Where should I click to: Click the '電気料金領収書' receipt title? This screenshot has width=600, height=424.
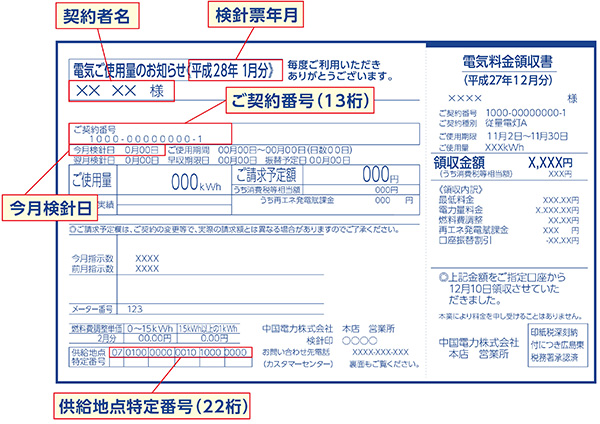click(x=508, y=62)
